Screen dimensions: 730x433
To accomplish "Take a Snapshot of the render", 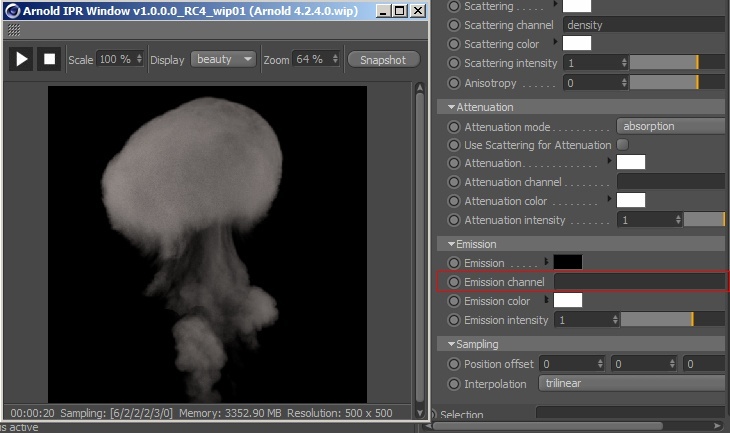I will coord(383,60).
